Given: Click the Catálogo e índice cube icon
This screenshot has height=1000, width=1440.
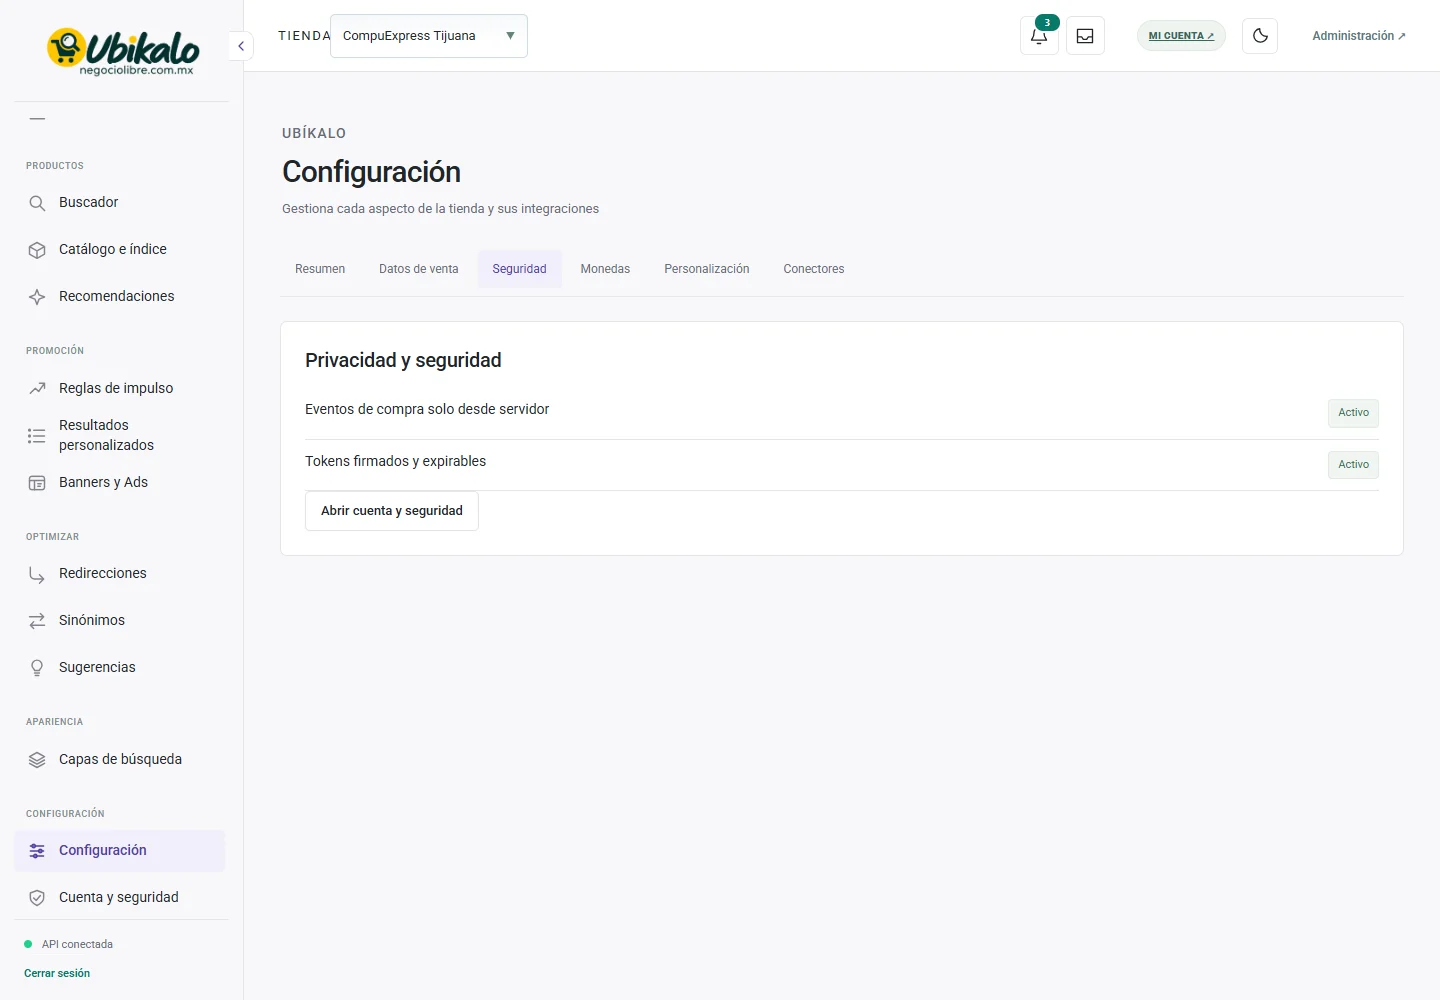Looking at the screenshot, I should [x=37, y=250].
